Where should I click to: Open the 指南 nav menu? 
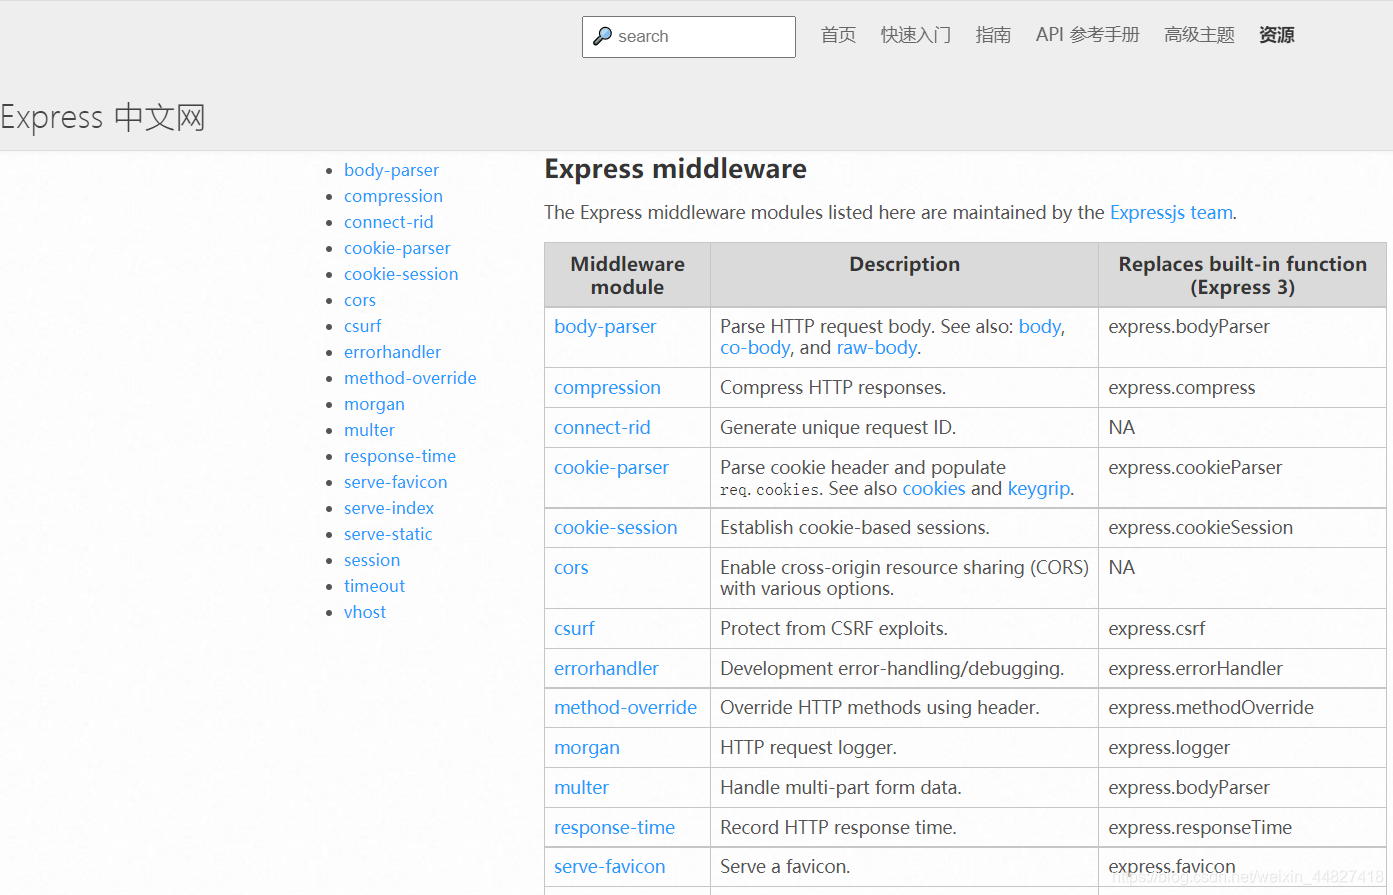coord(993,35)
